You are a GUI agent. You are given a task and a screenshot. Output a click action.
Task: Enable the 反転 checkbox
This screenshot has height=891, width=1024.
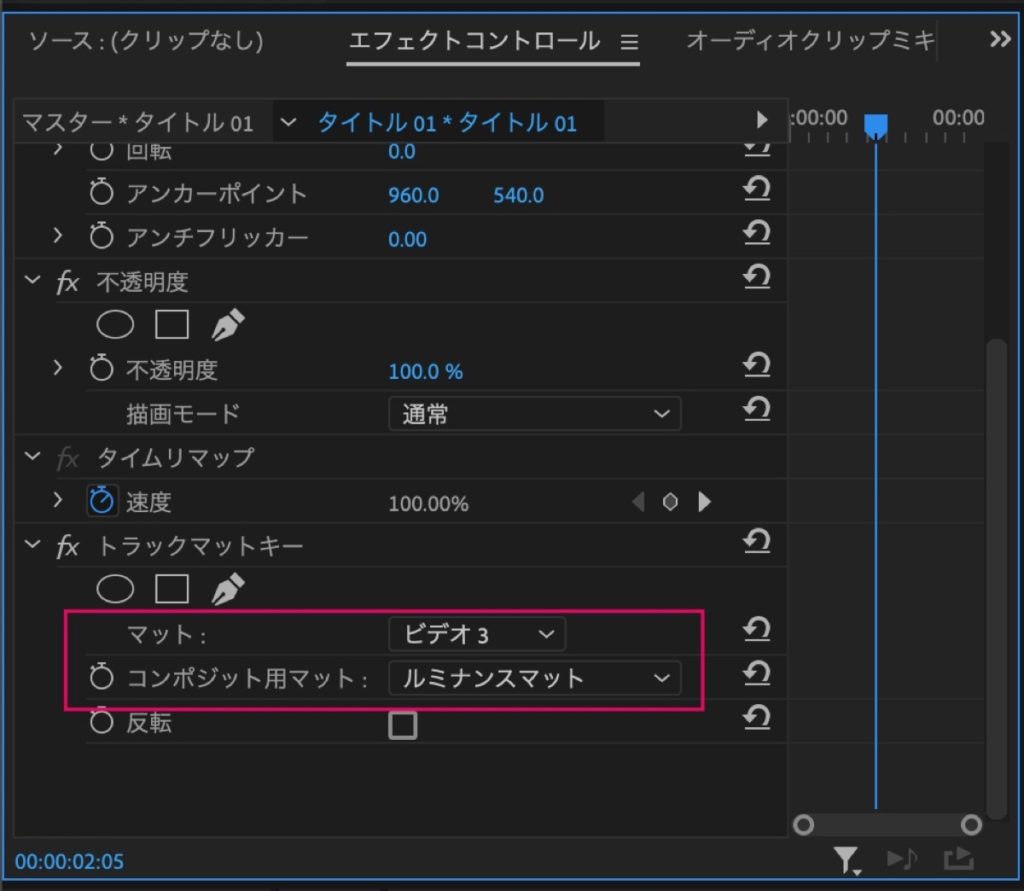coord(402,725)
